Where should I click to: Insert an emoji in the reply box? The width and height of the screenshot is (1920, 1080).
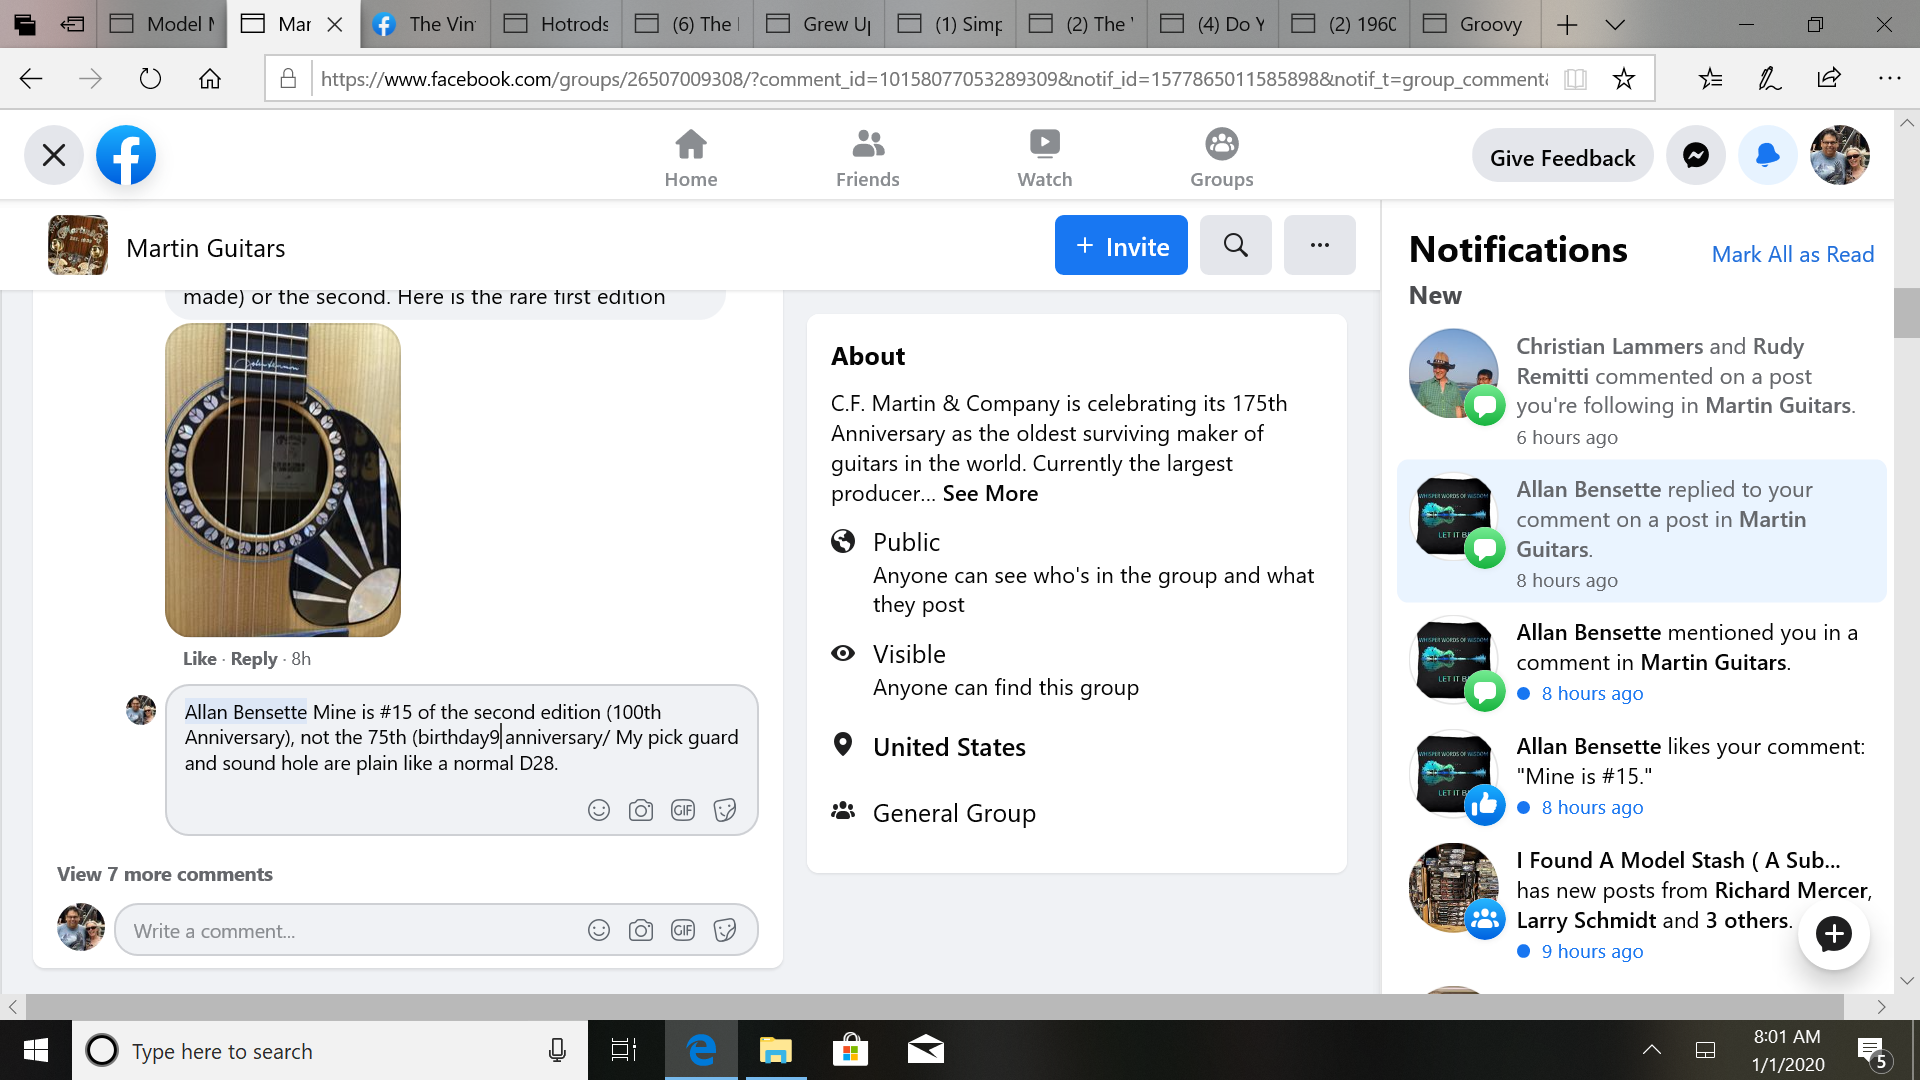pos(599,810)
